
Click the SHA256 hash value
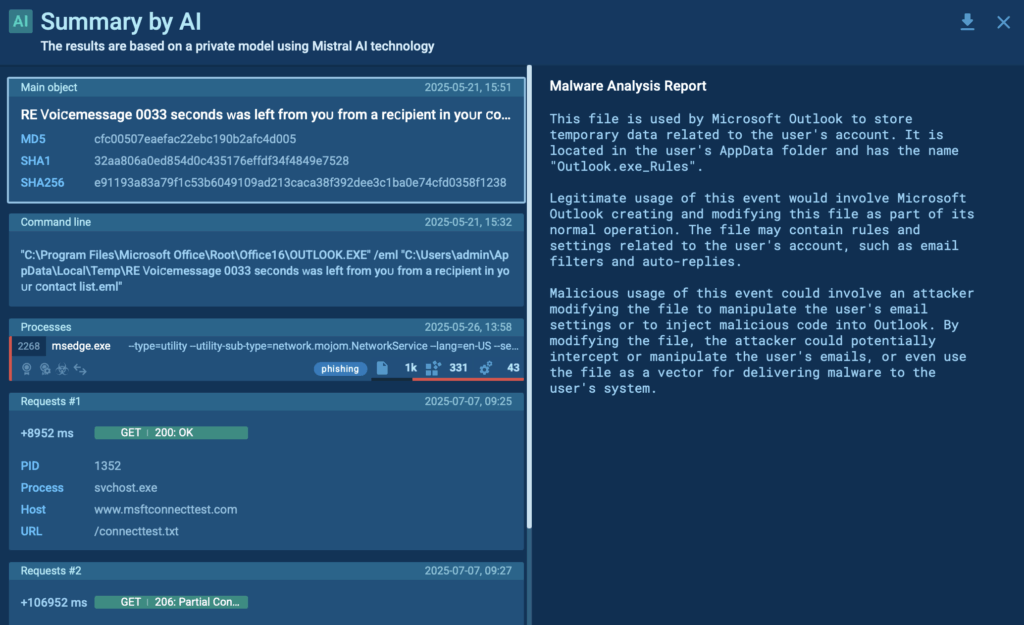point(300,183)
